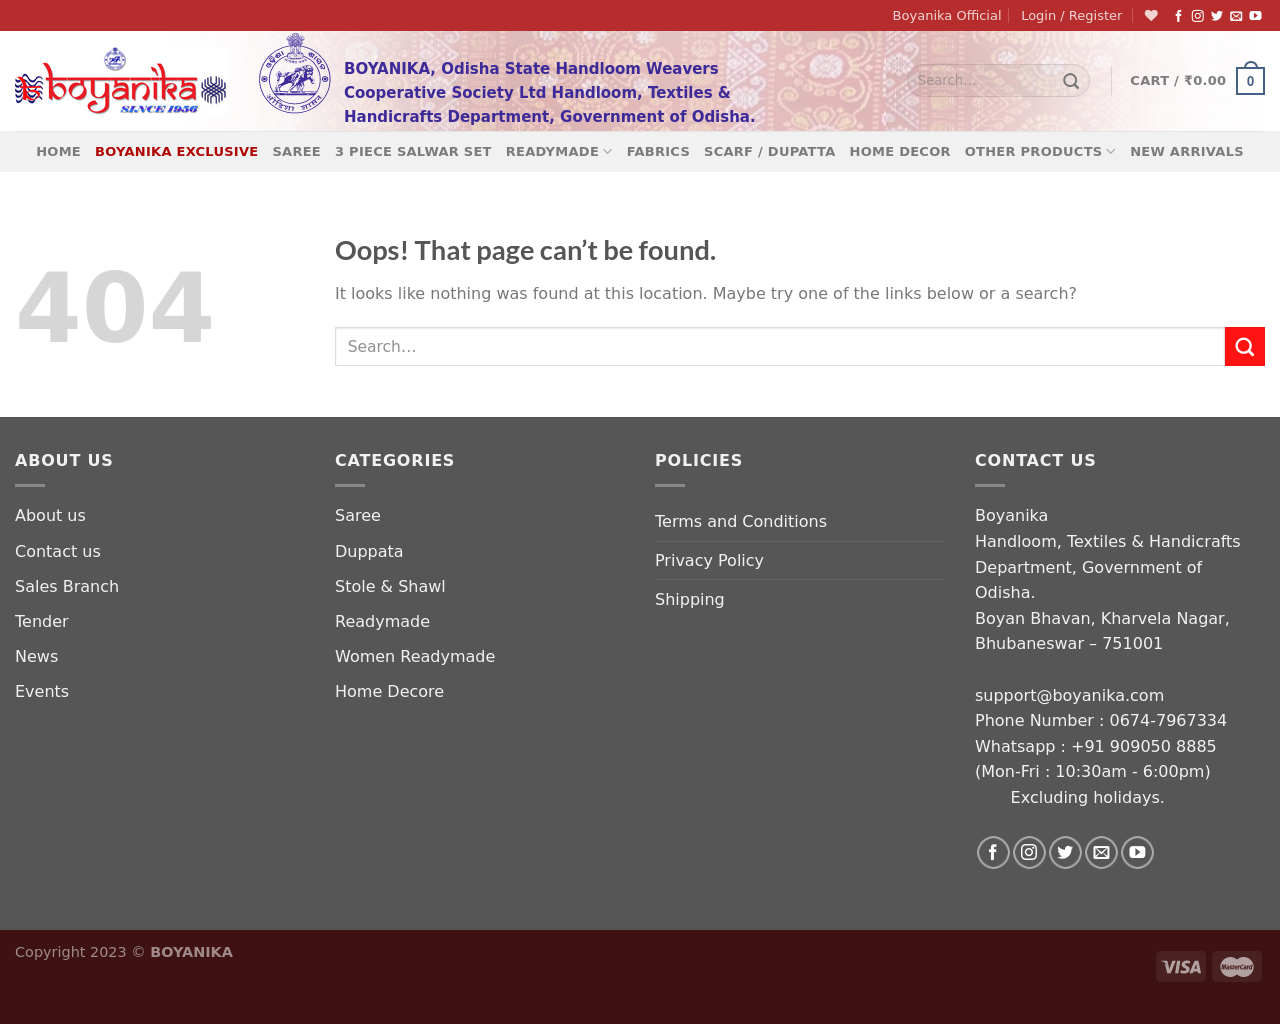Open the Tender footer link

point(42,622)
